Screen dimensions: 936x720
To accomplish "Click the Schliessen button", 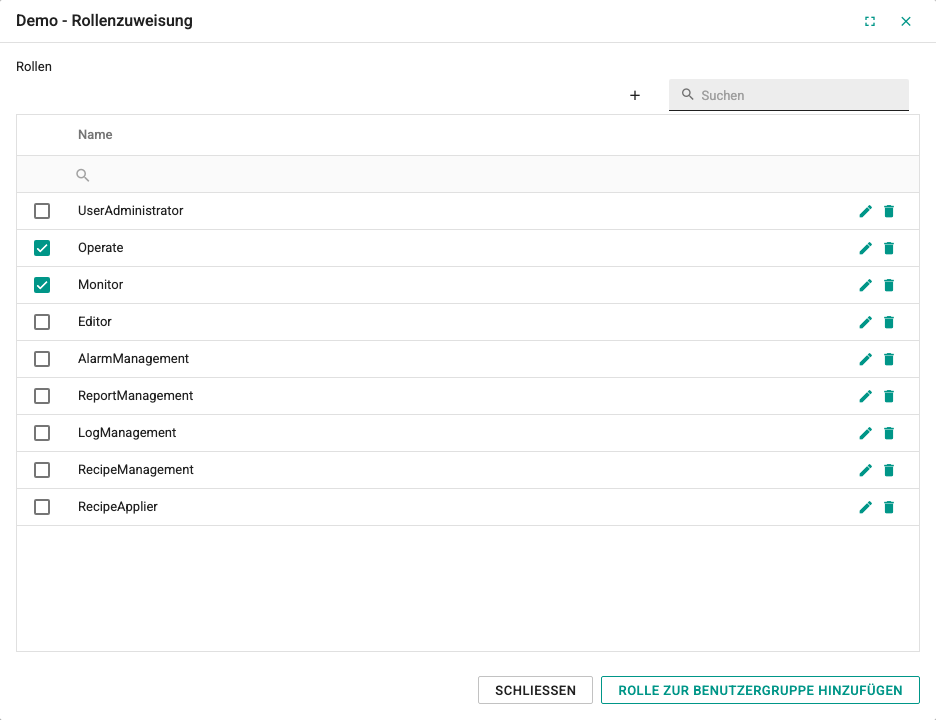I will 535,690.
